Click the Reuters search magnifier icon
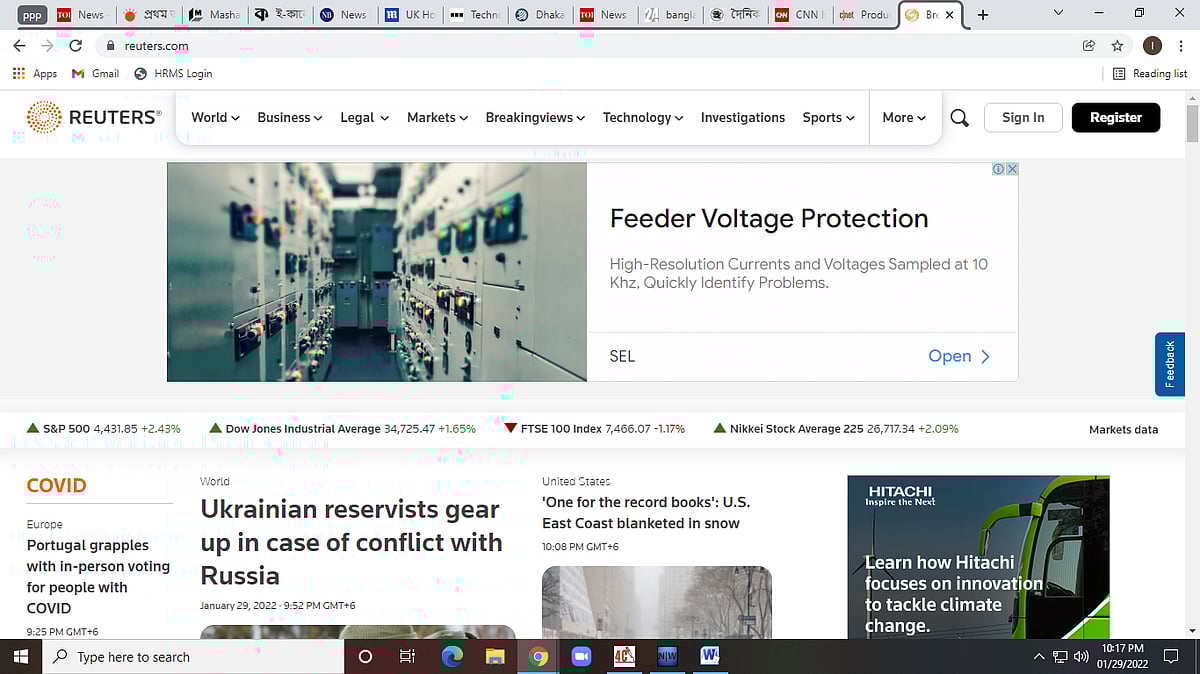The image size is (1200, 674). [959, 118]
